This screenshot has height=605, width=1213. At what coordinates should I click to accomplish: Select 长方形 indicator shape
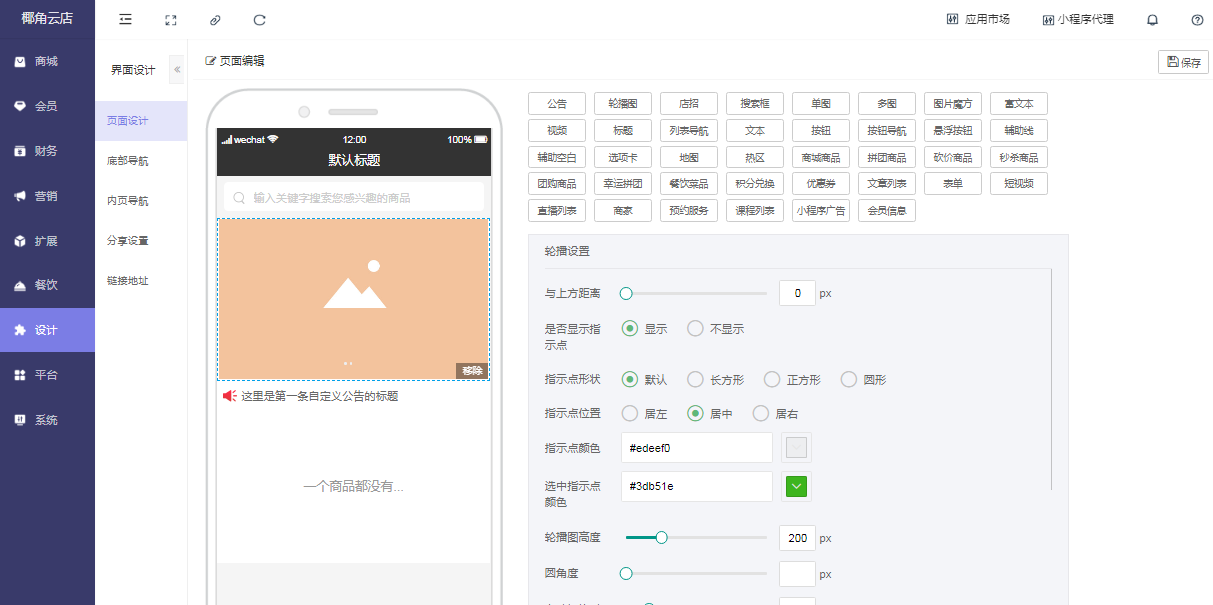pyautogui.click(x=695, y=380)
